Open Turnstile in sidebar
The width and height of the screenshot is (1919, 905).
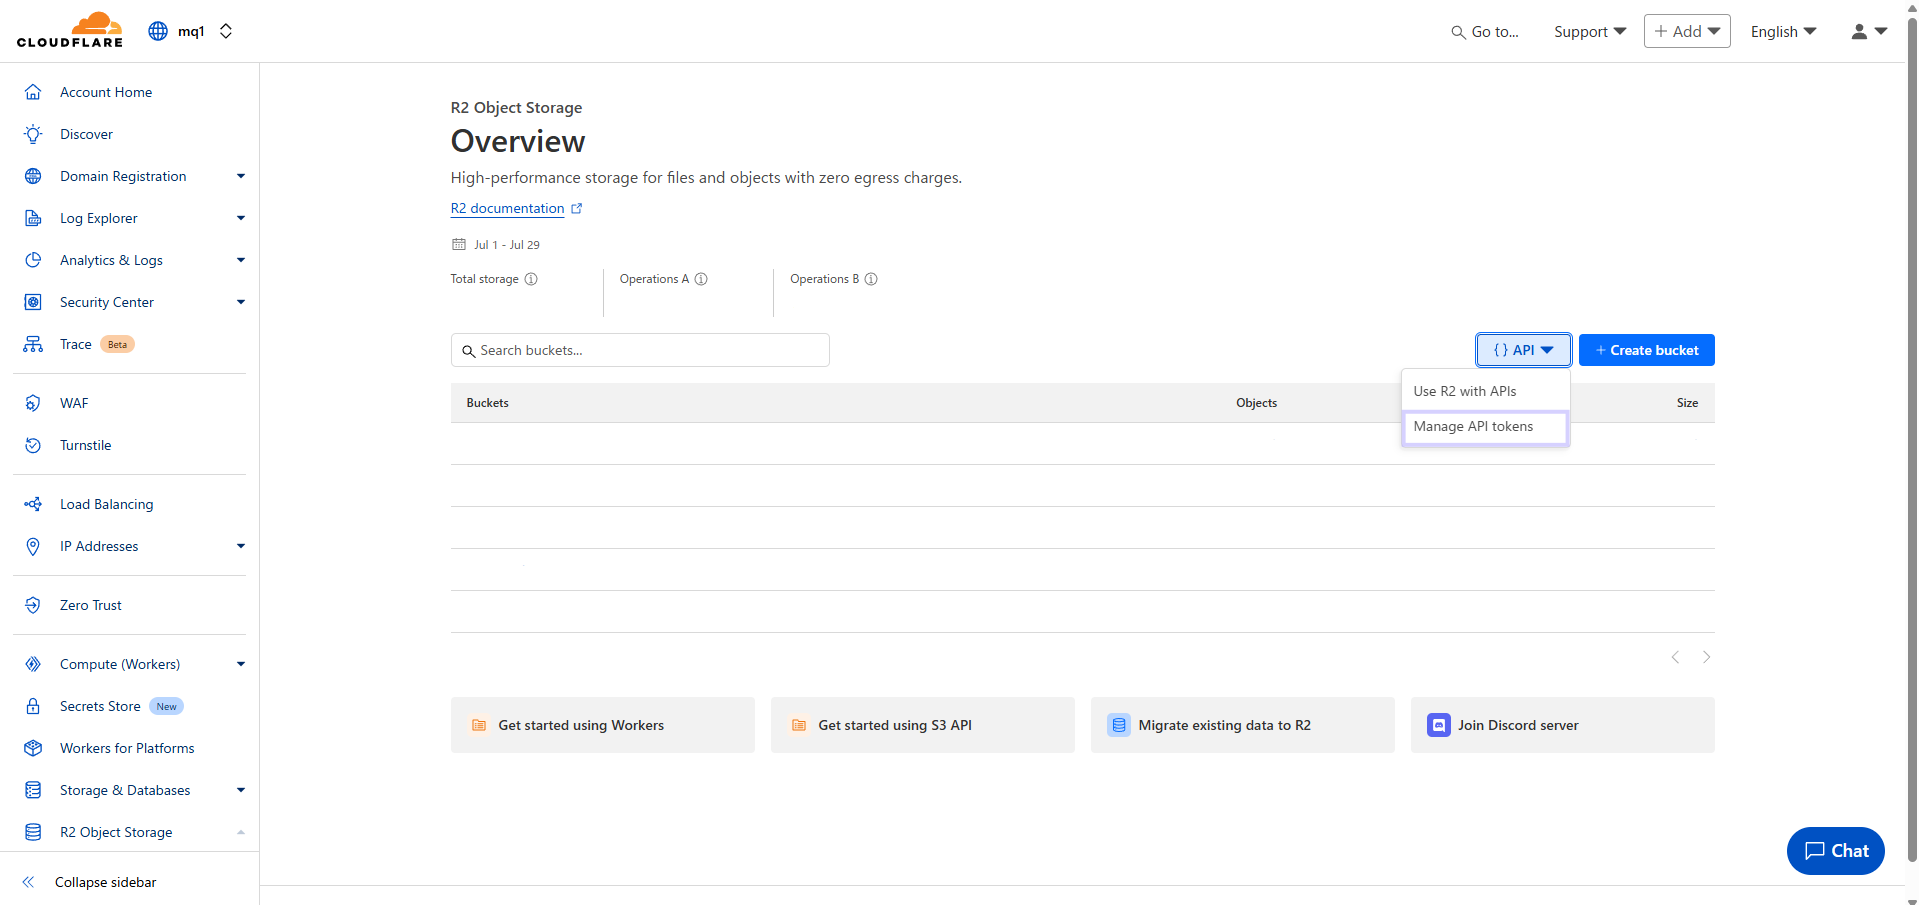pos(85,445)
